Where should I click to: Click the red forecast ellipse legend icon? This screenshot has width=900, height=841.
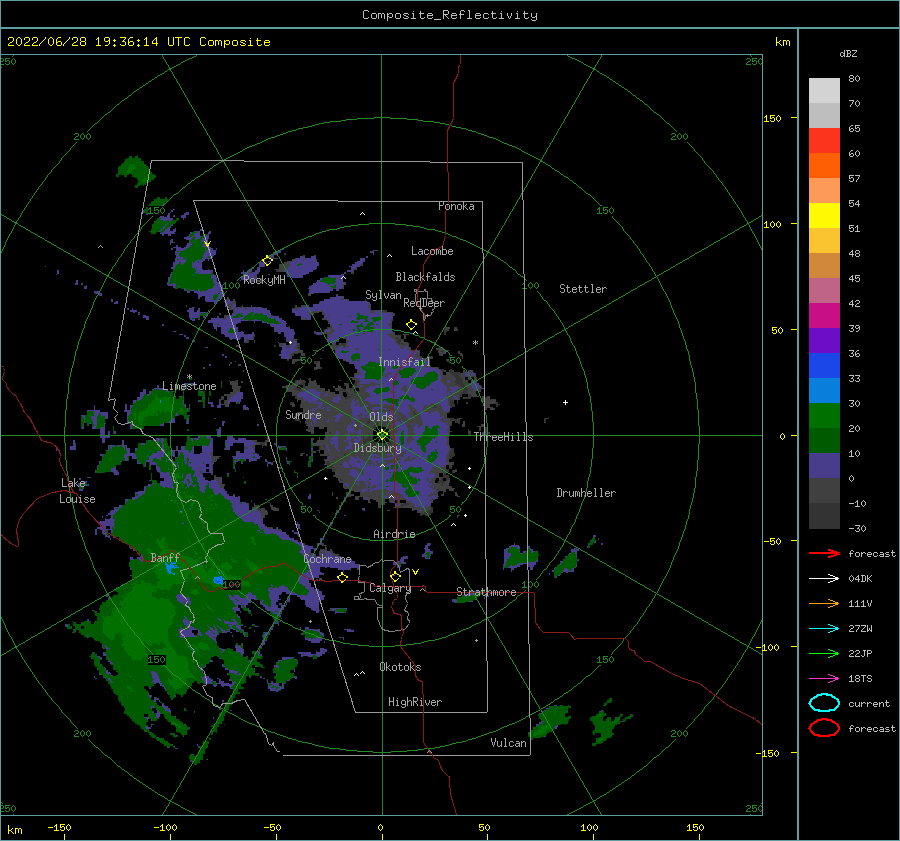point(824,728)
